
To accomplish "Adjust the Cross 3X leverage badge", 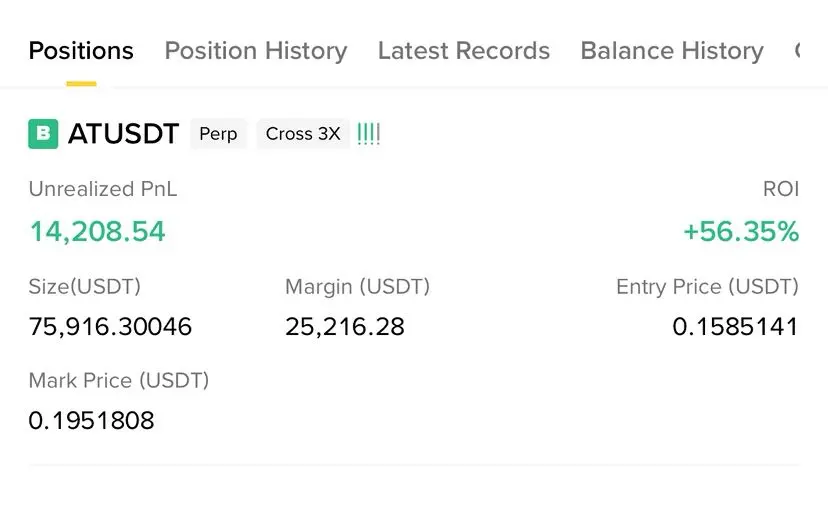I will tap(303, 134).
